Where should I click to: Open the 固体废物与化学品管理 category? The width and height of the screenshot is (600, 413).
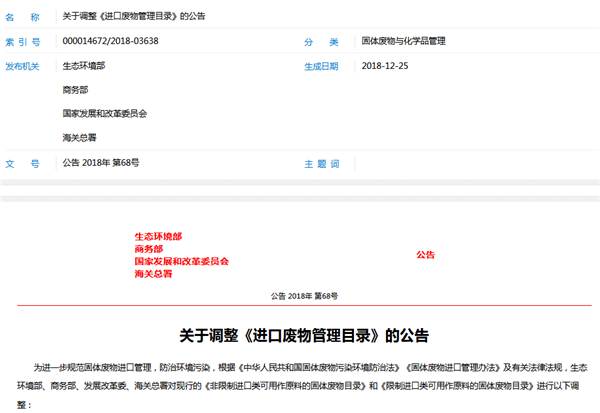click(x=403, y=41)
